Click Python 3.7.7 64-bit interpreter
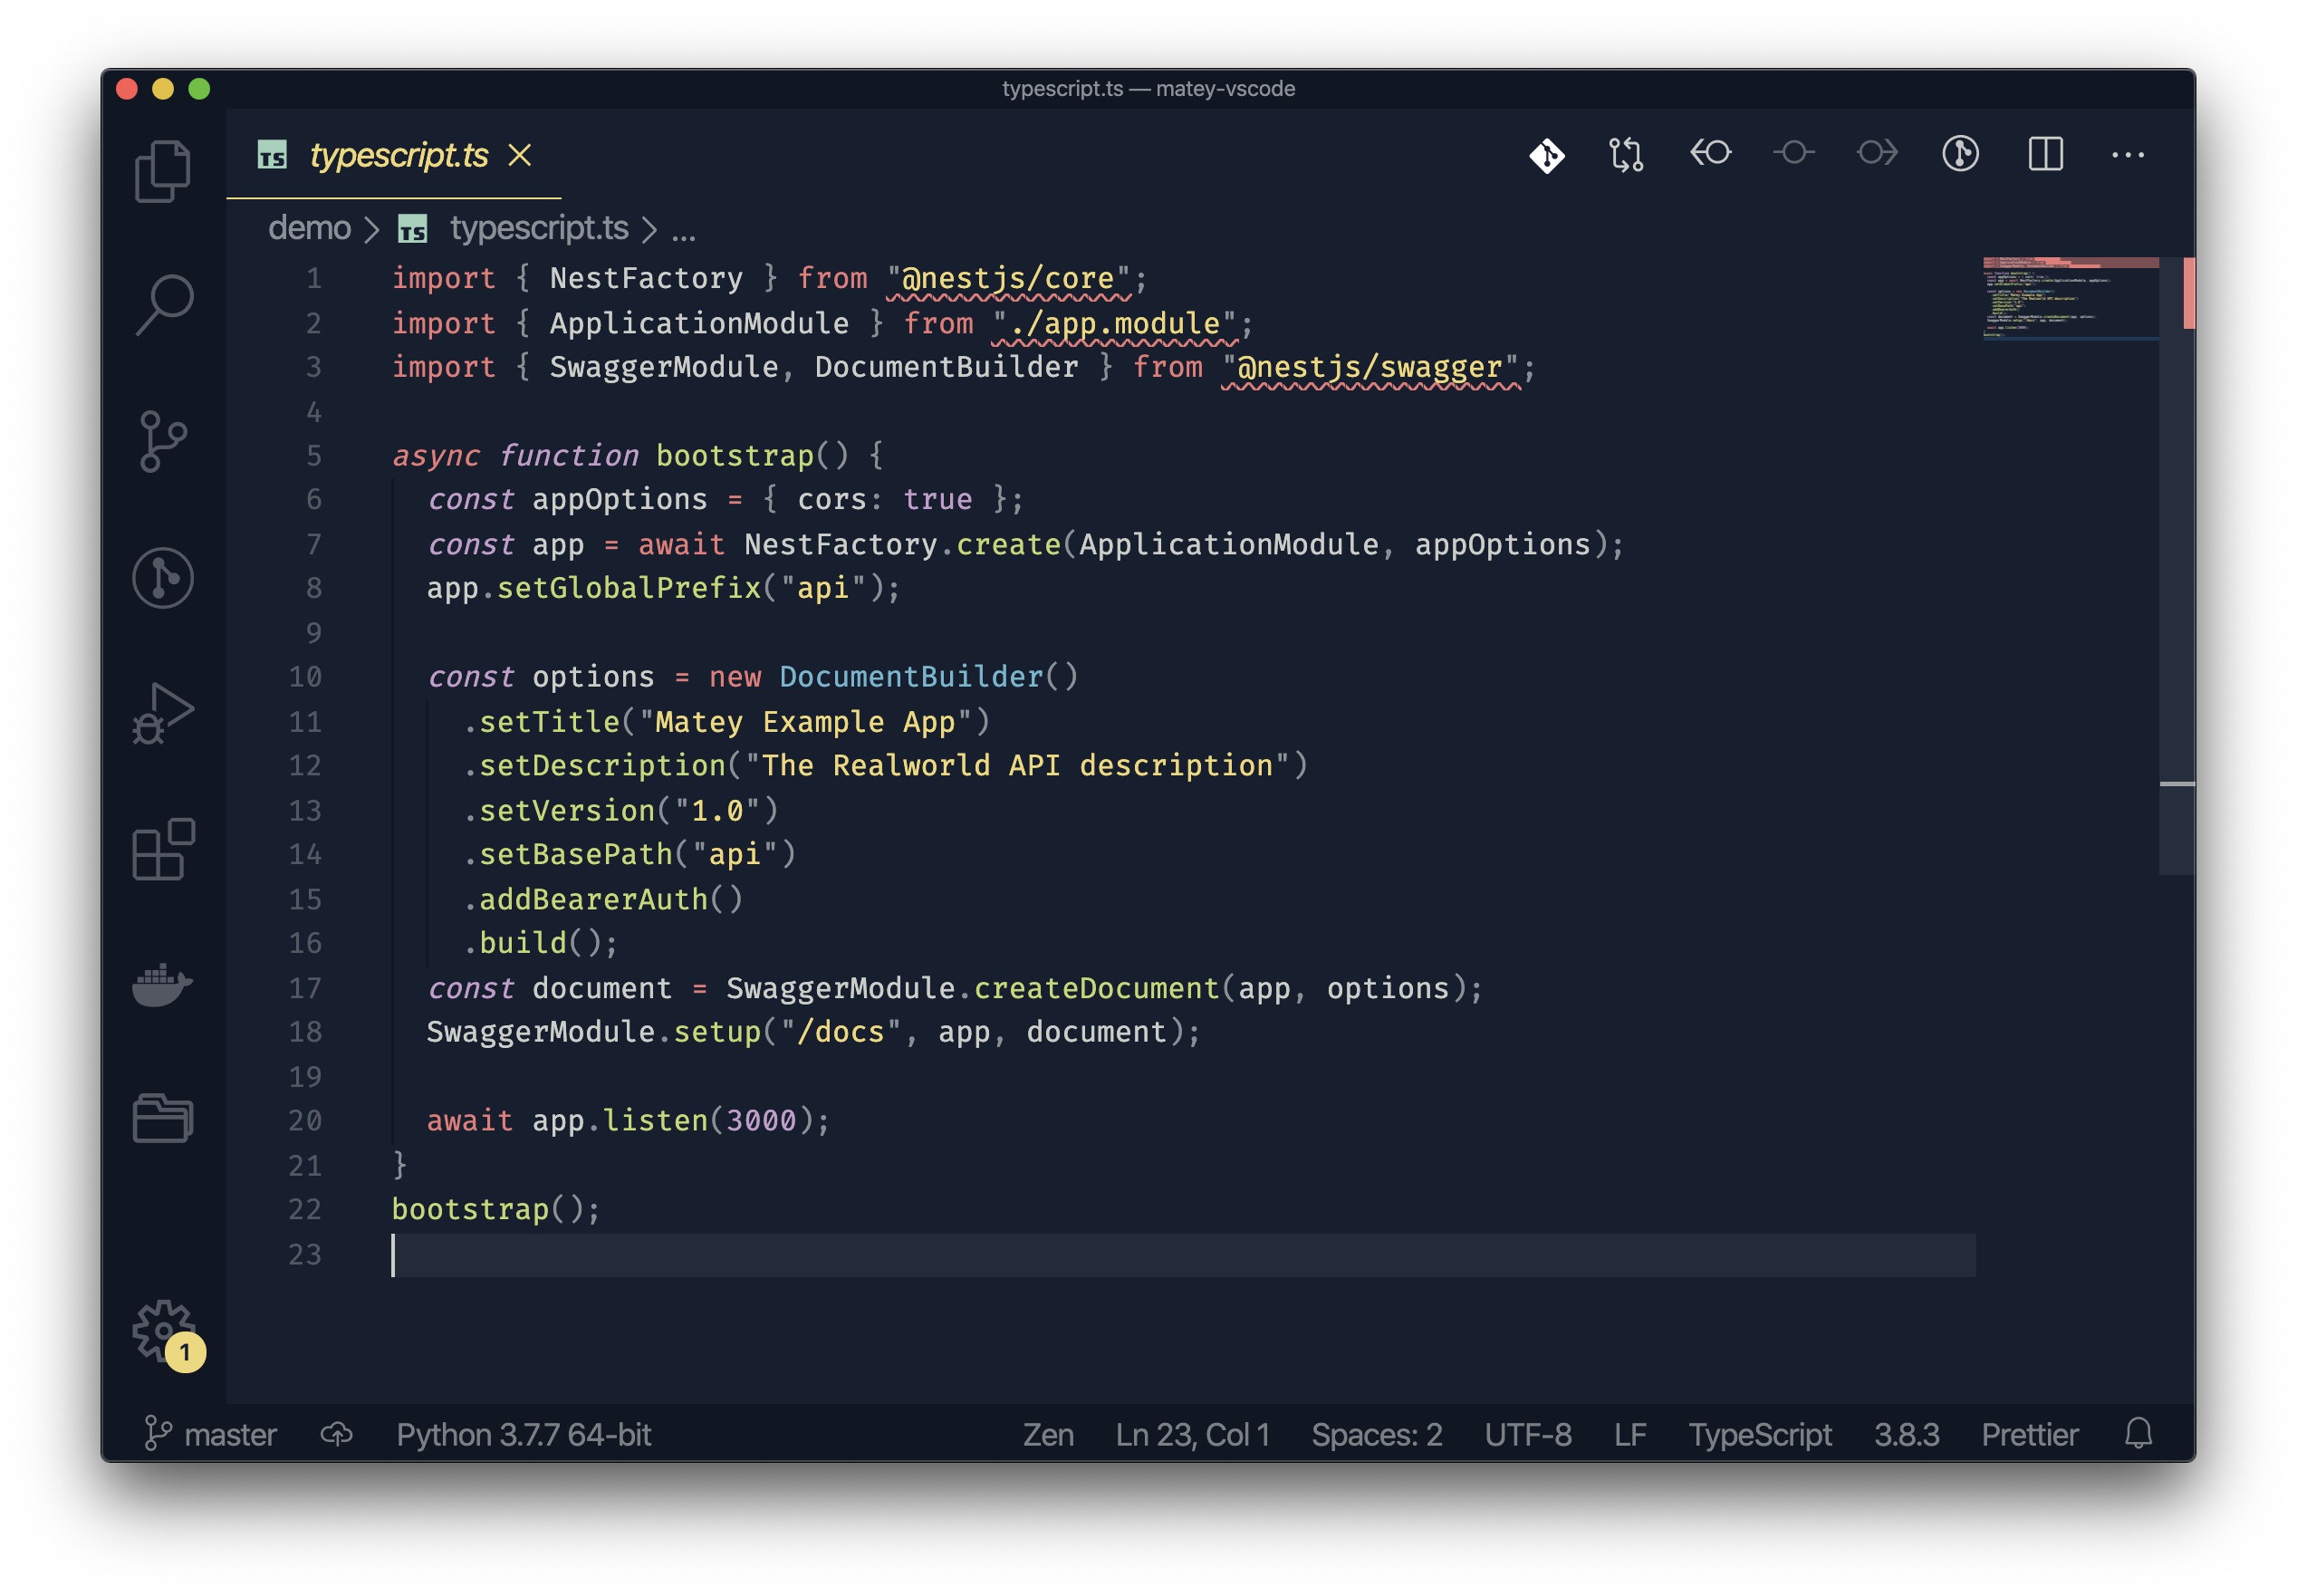Image resolution: width=2297 pixels, height=1596 pixels. (523, 1434)
